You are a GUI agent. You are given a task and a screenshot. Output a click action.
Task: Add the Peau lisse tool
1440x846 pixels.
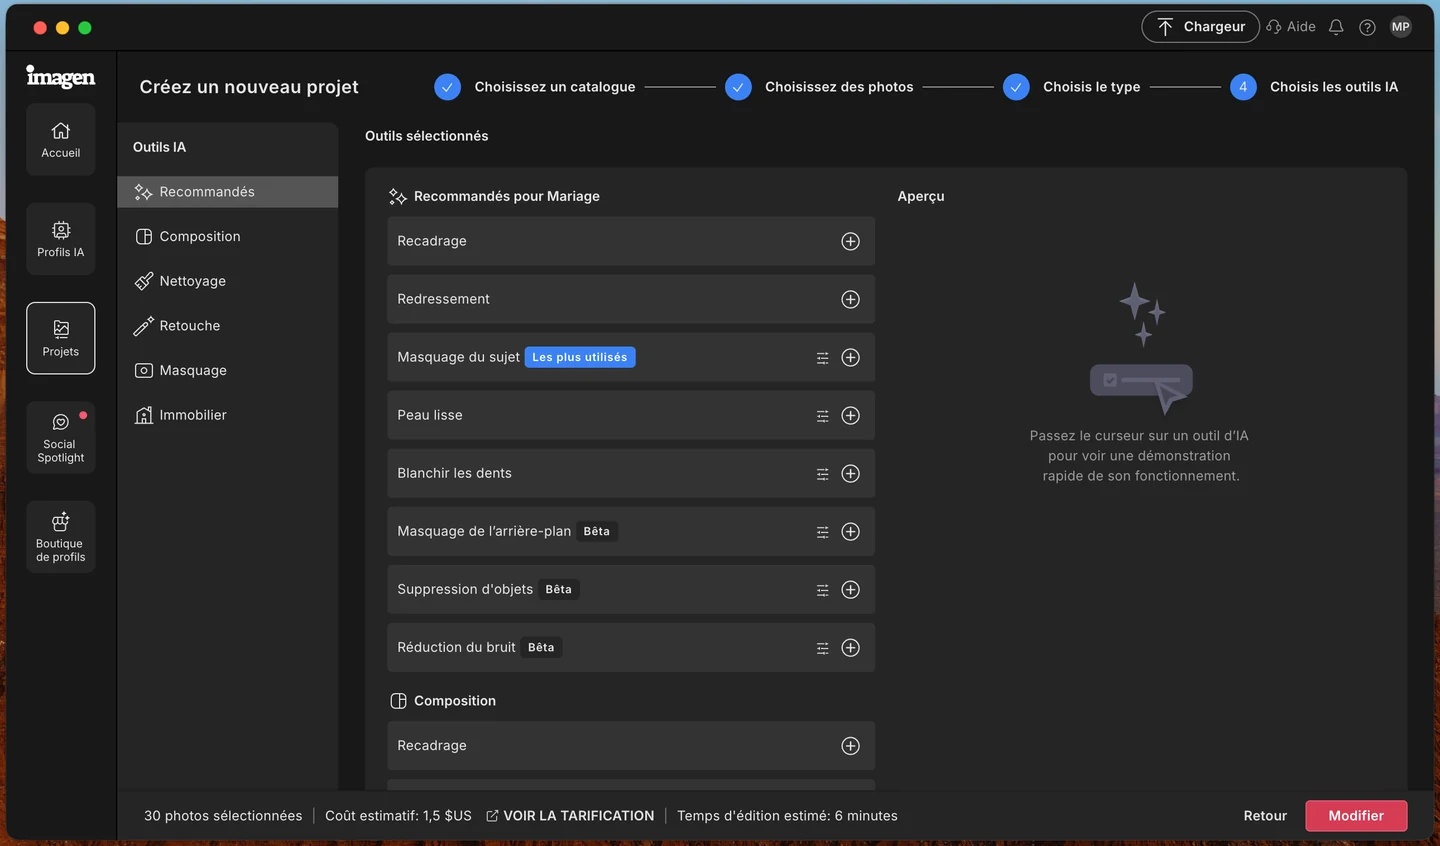click(850, 415)
